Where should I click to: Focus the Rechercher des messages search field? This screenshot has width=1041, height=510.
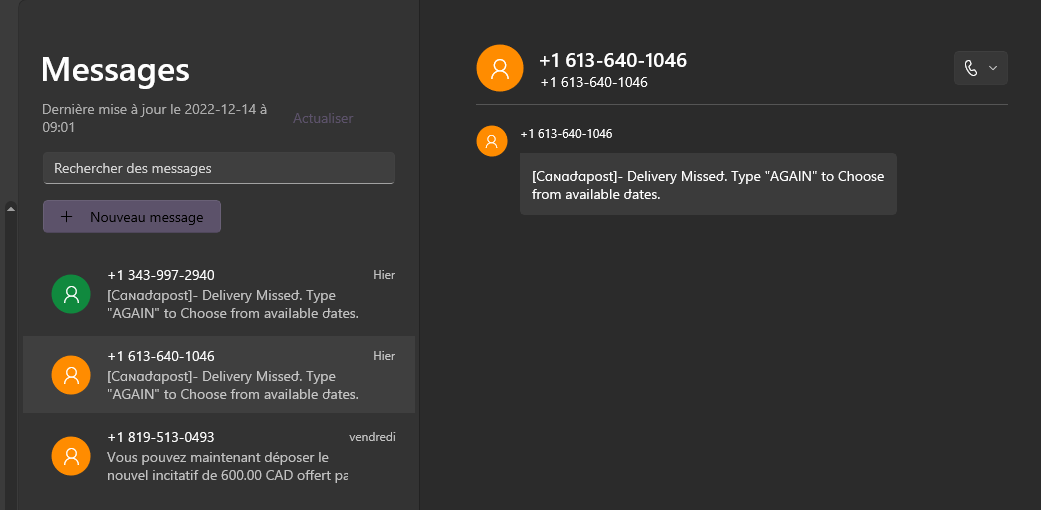pos(218,168)
